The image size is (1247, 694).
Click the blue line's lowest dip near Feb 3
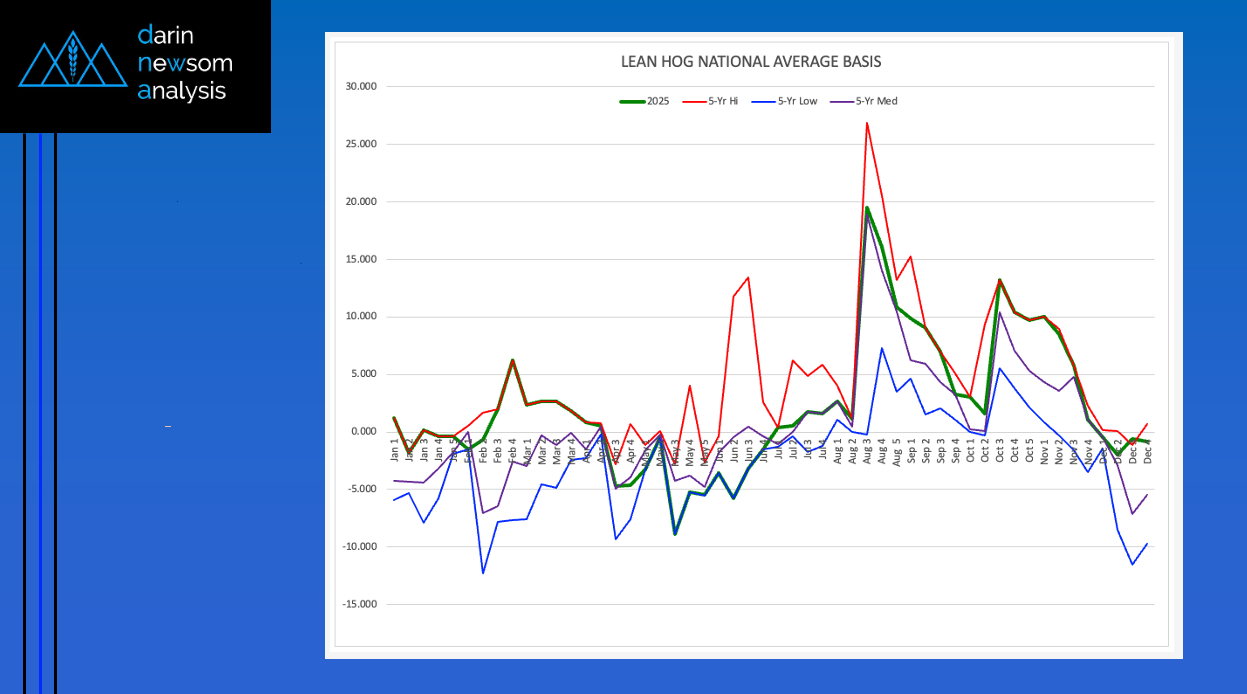coord(483,573)
